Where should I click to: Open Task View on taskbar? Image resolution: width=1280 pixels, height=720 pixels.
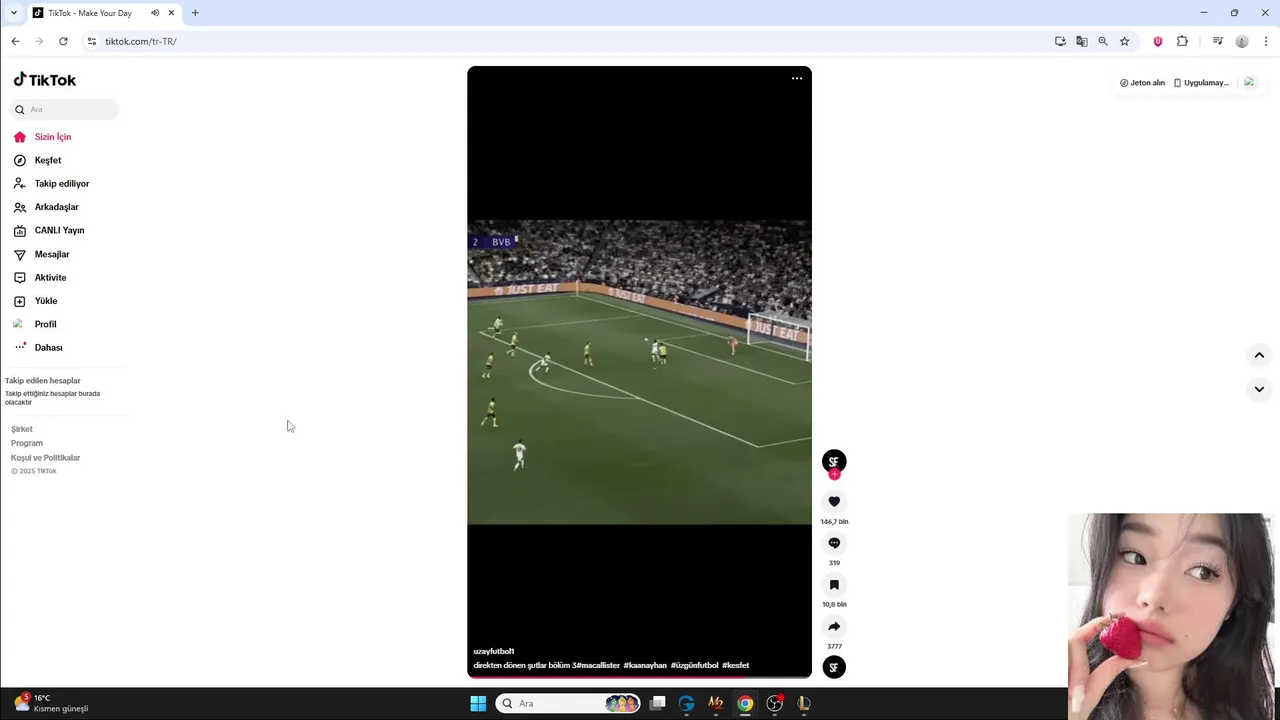click(657, 703)
